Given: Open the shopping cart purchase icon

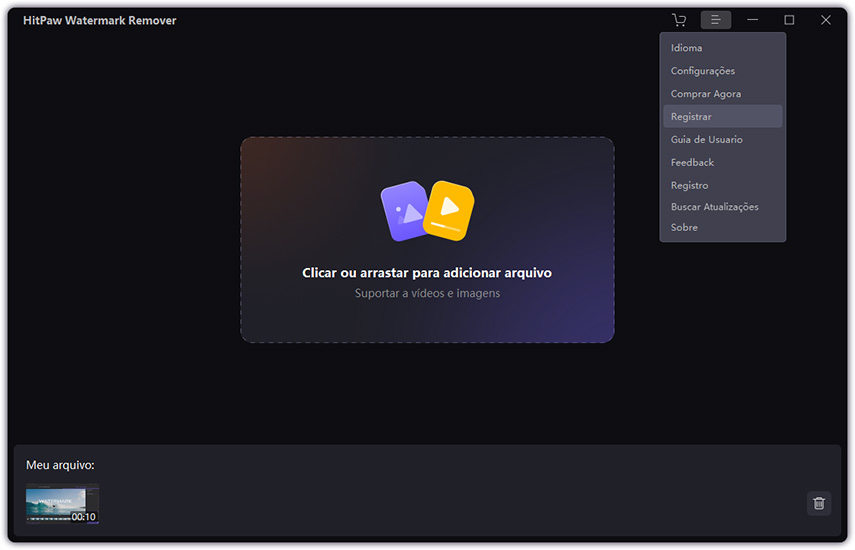Looking at the screenshot, I should tap(679, 20).
